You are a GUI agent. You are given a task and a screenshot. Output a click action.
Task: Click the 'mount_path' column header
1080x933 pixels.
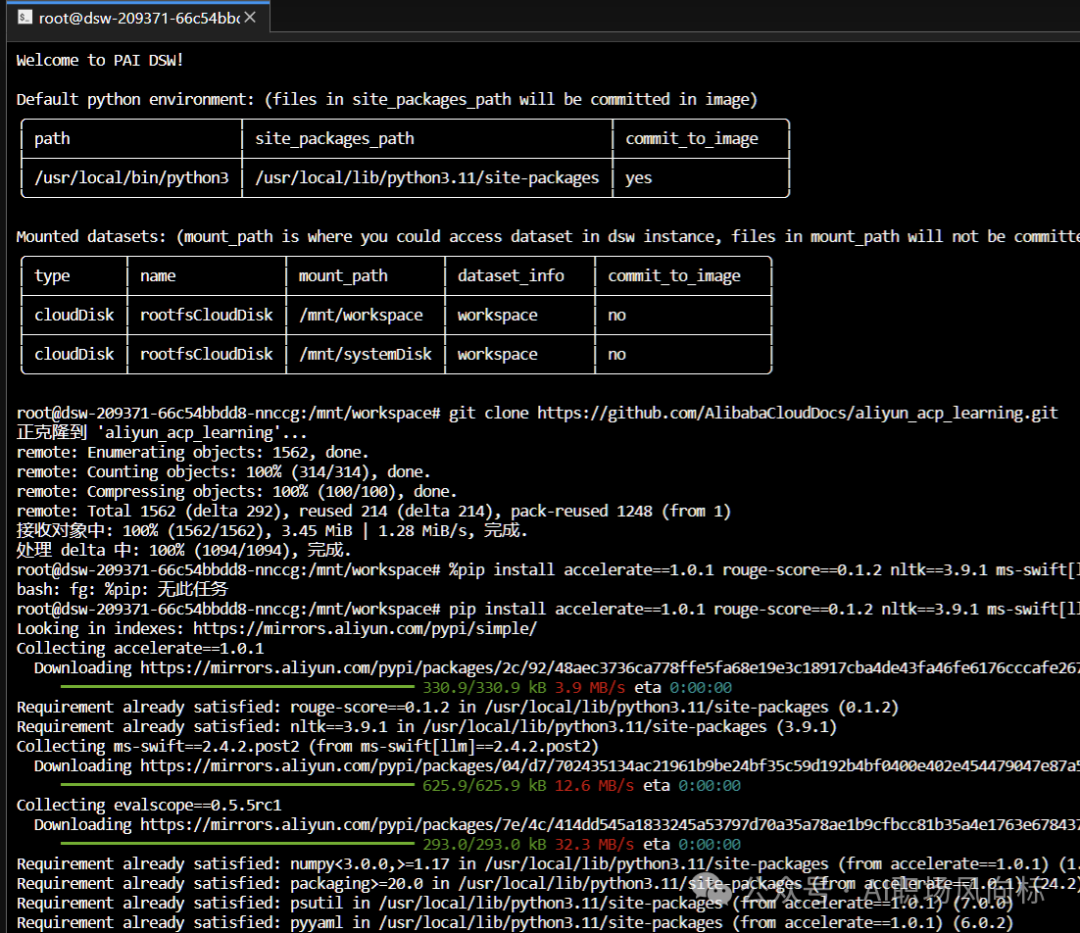click(343, 275)
